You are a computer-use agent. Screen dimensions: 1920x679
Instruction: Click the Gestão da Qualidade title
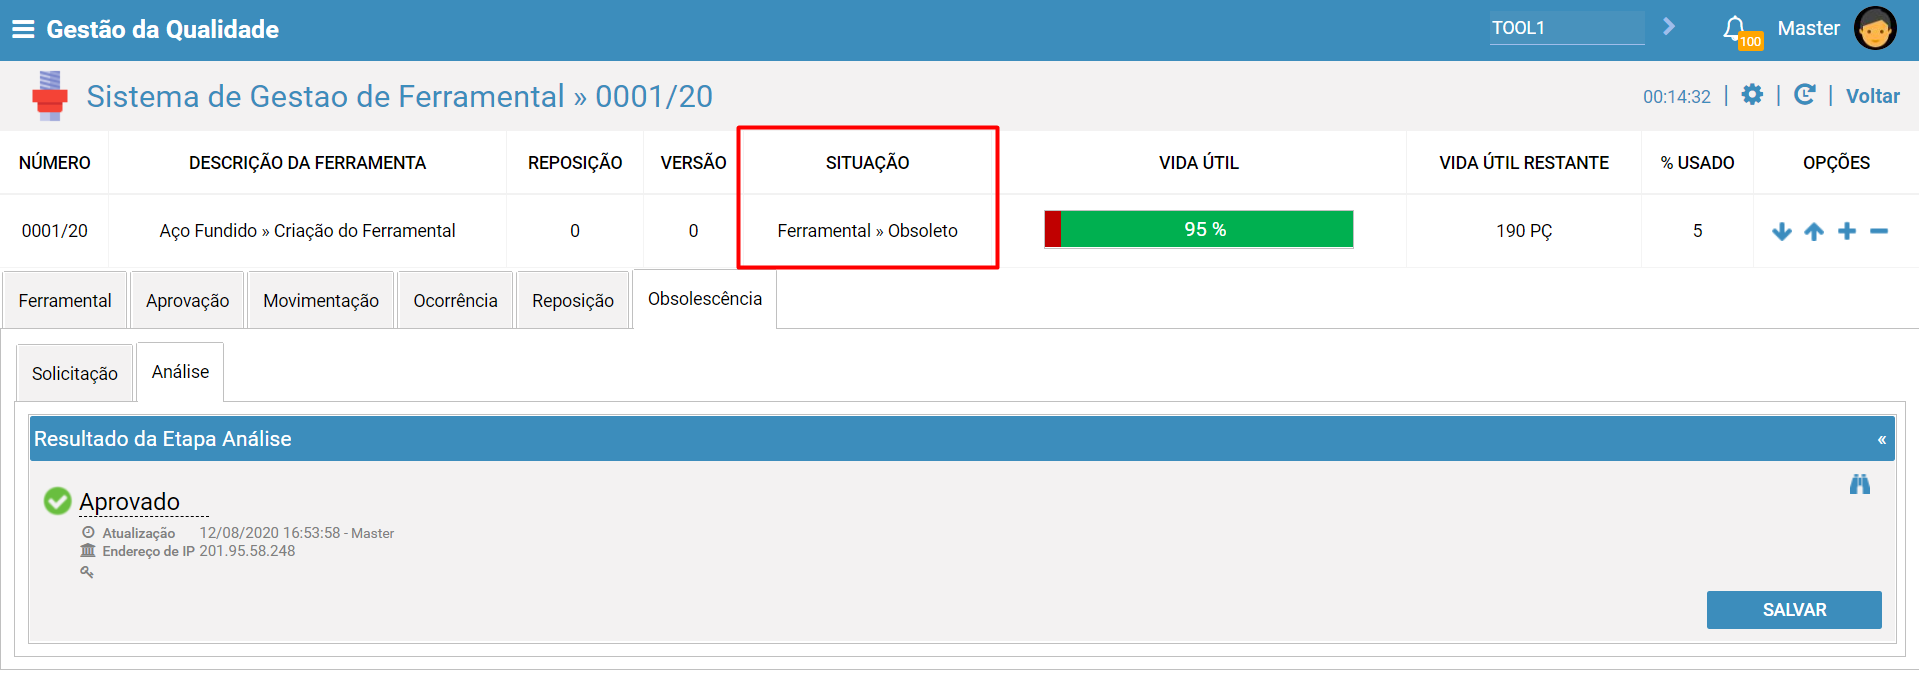163,29
